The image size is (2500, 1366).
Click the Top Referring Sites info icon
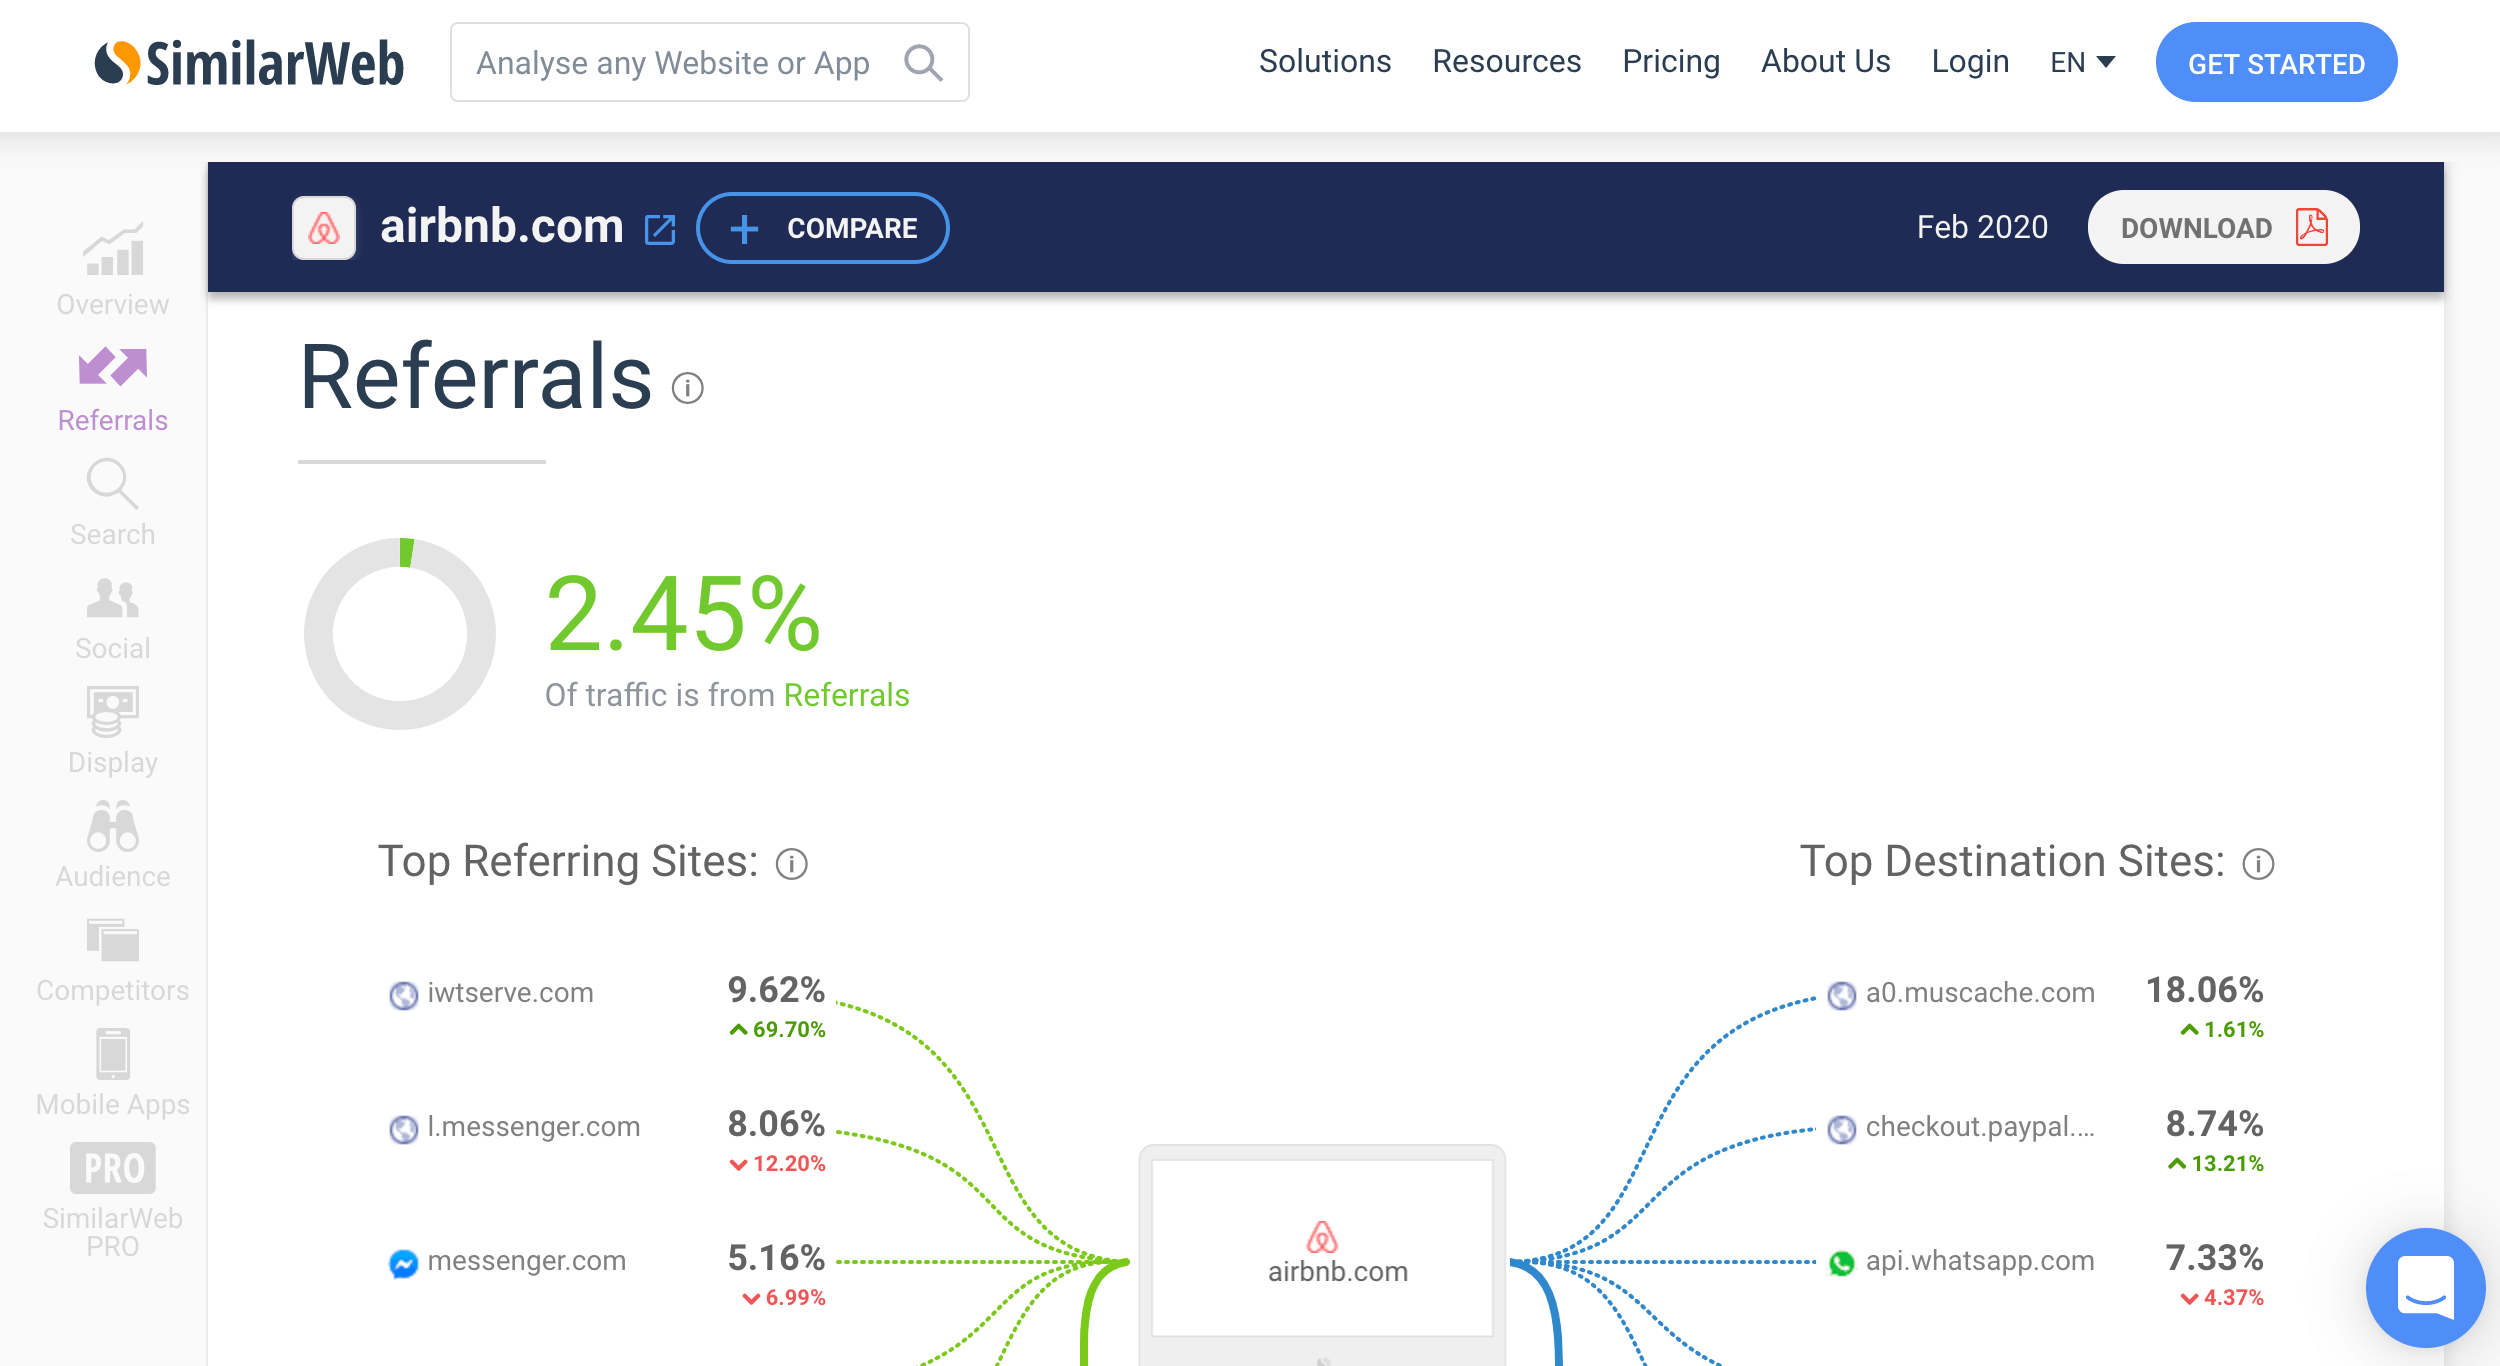(x=794, y=863)
